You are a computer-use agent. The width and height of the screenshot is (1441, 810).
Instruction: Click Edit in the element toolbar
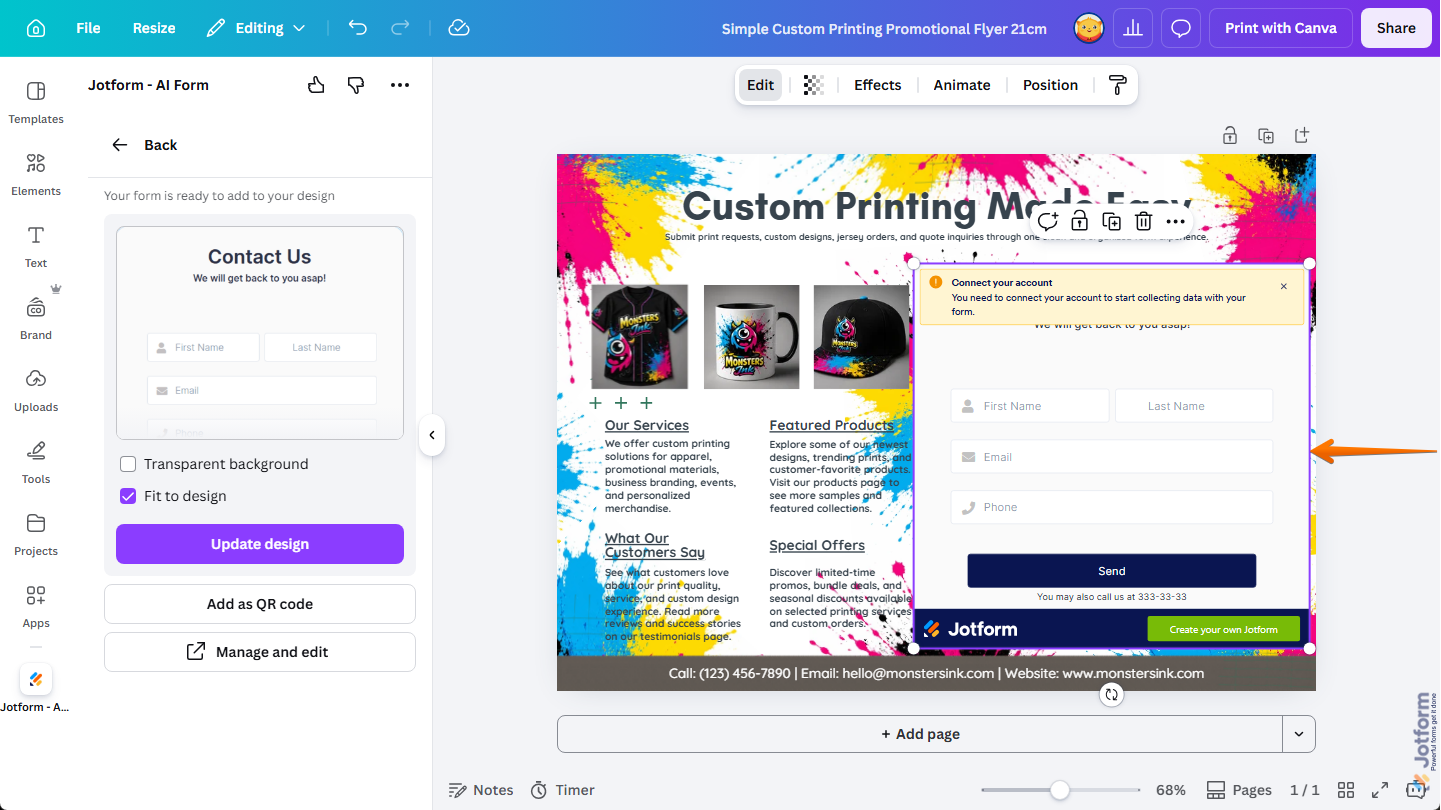[760, 85]
